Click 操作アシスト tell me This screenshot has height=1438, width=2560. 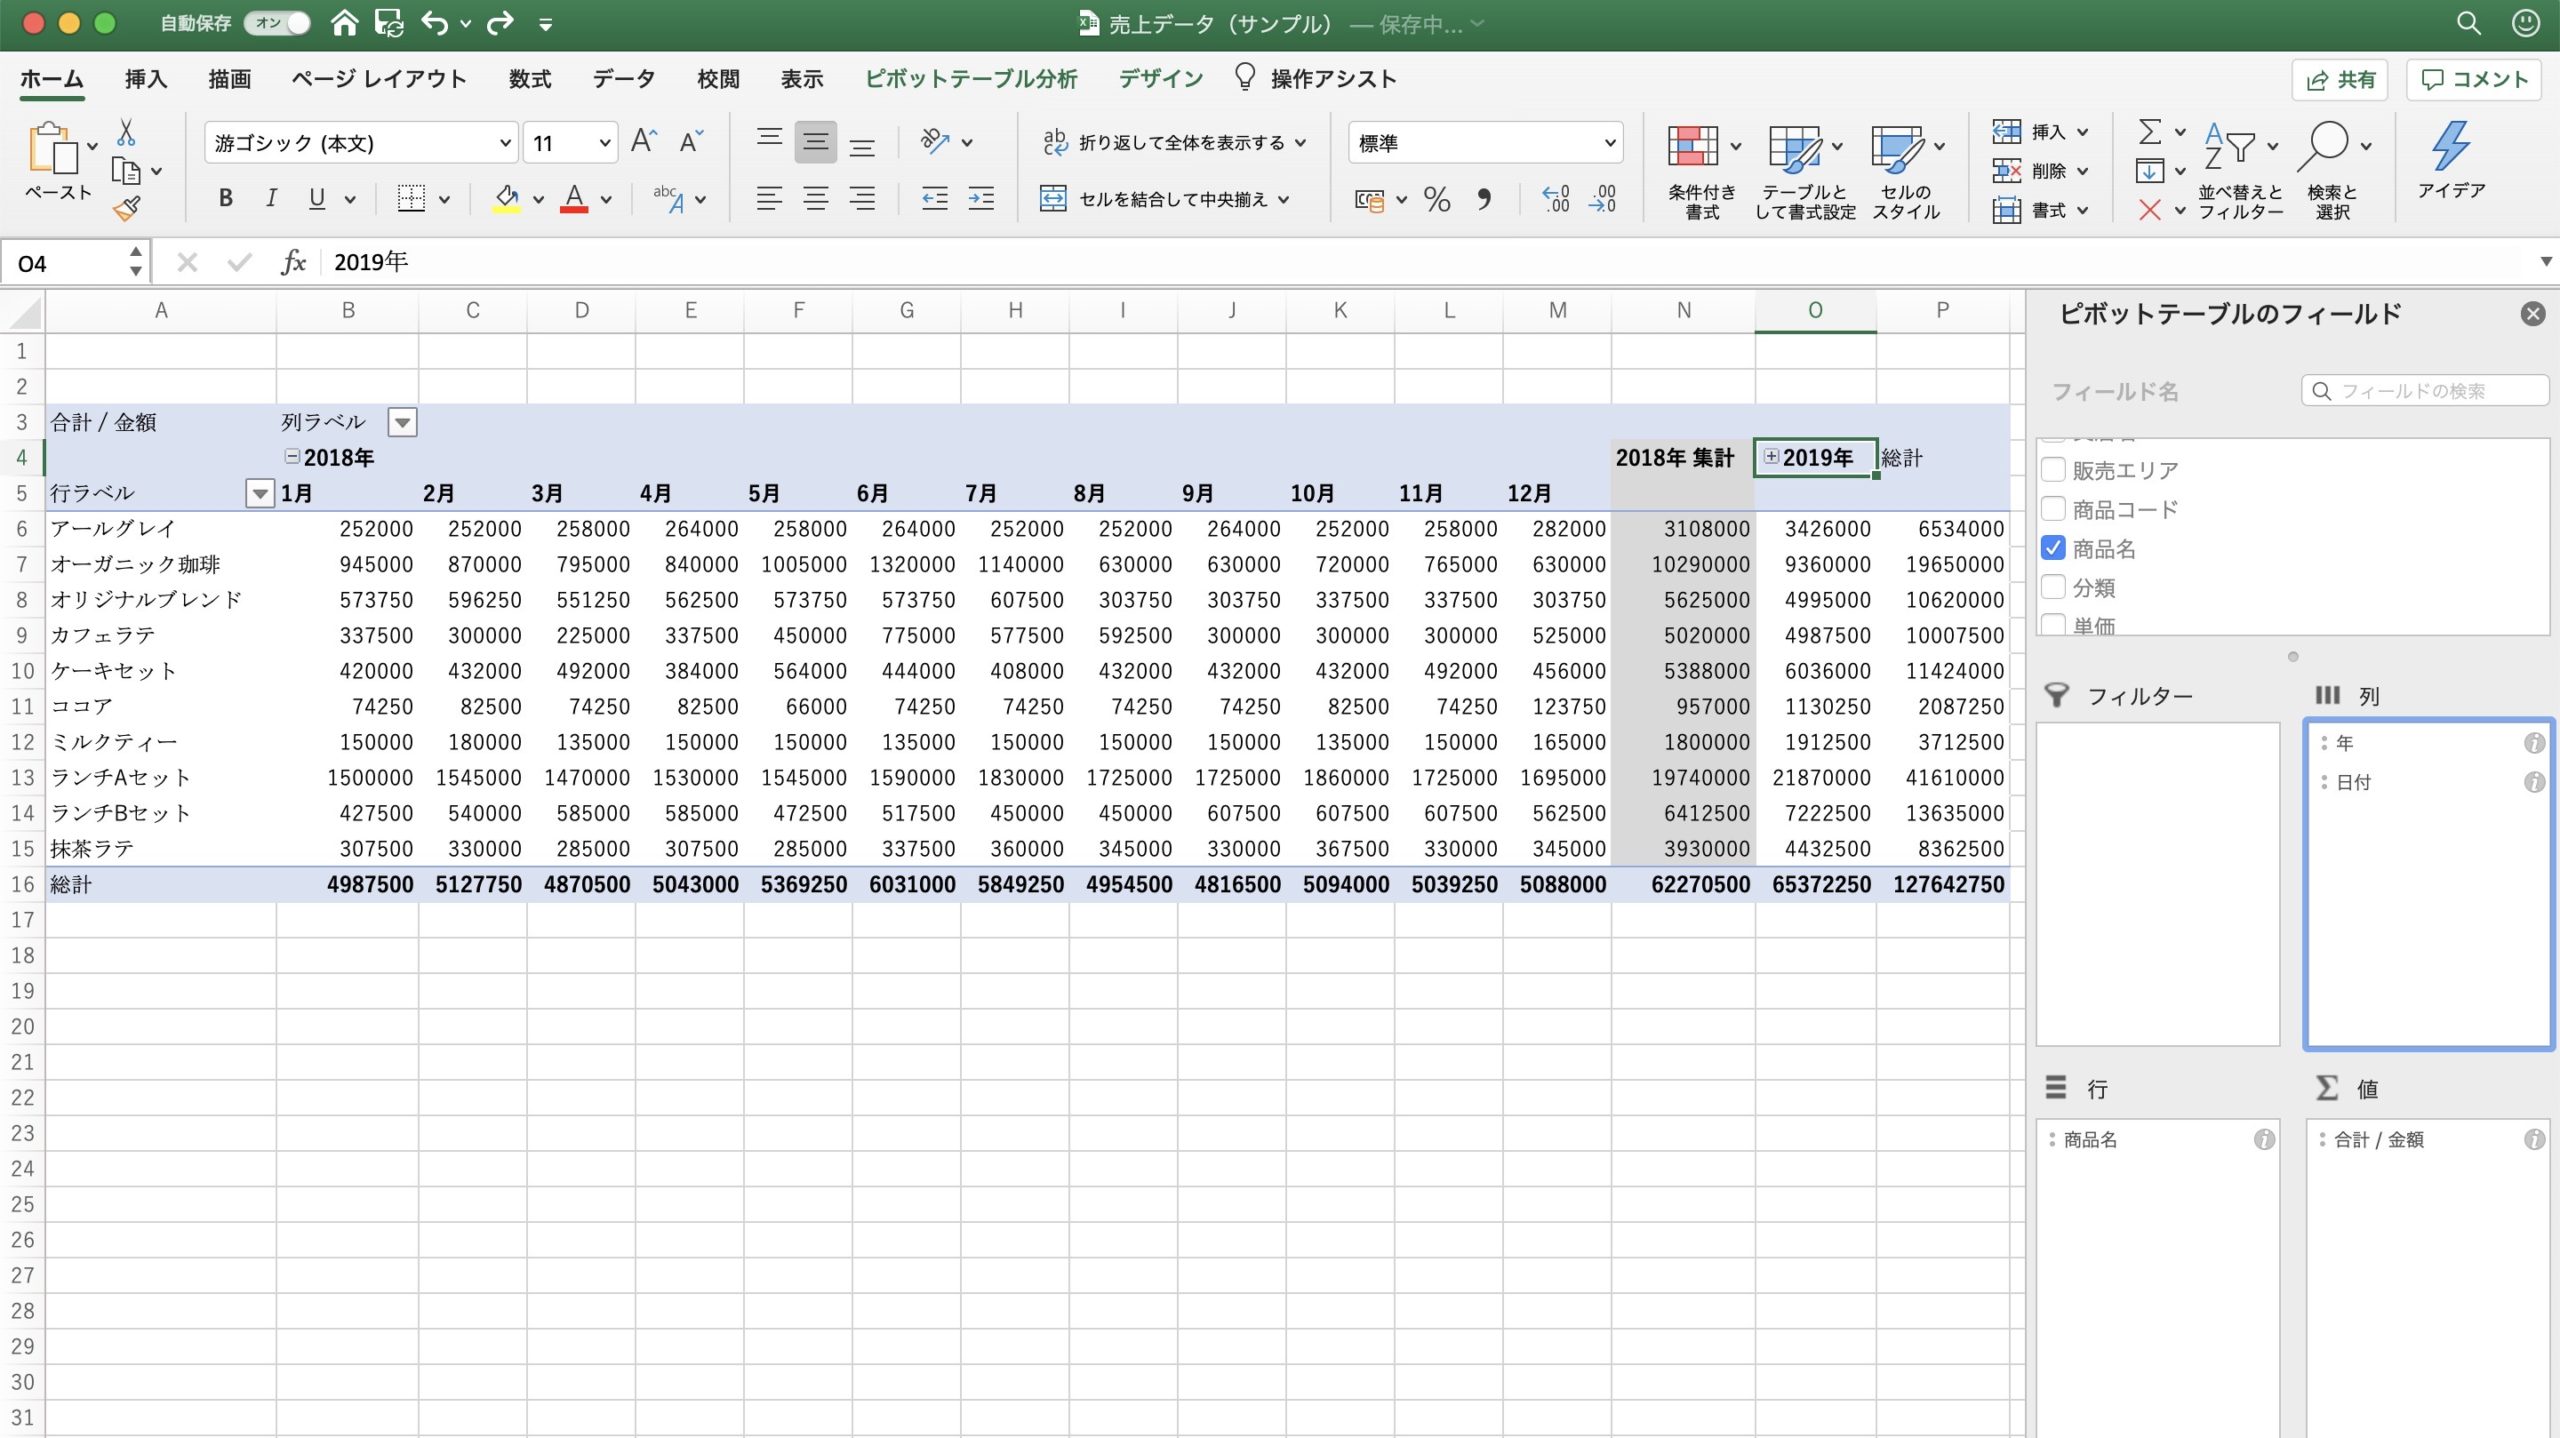click(x=1315, y=78)
